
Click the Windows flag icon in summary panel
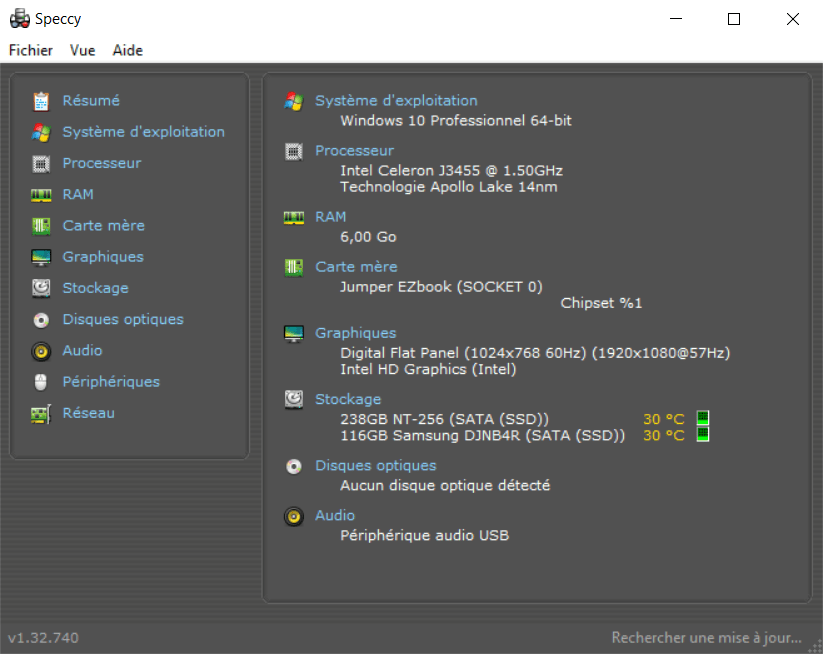(293, 101)
